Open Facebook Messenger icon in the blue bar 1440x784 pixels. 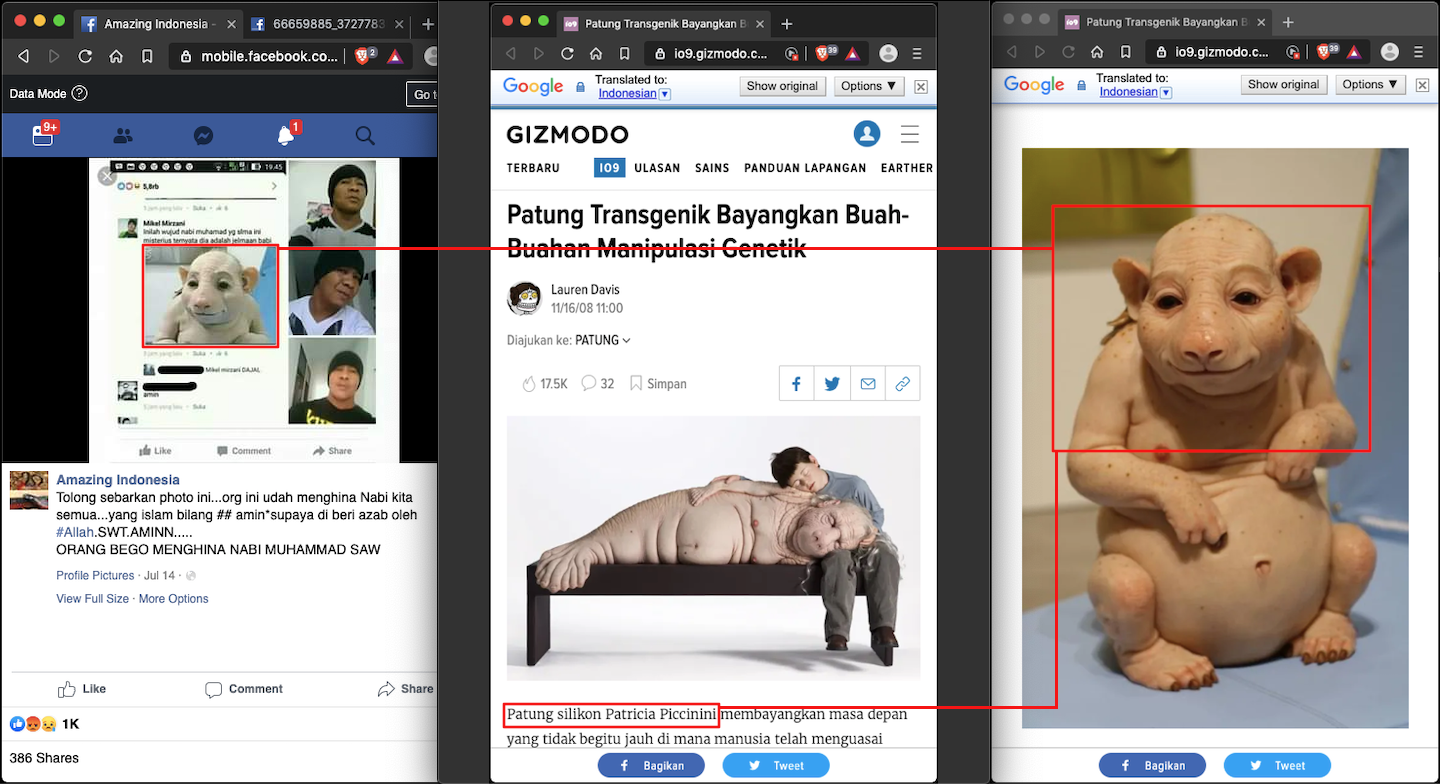[x=203, y=135]
